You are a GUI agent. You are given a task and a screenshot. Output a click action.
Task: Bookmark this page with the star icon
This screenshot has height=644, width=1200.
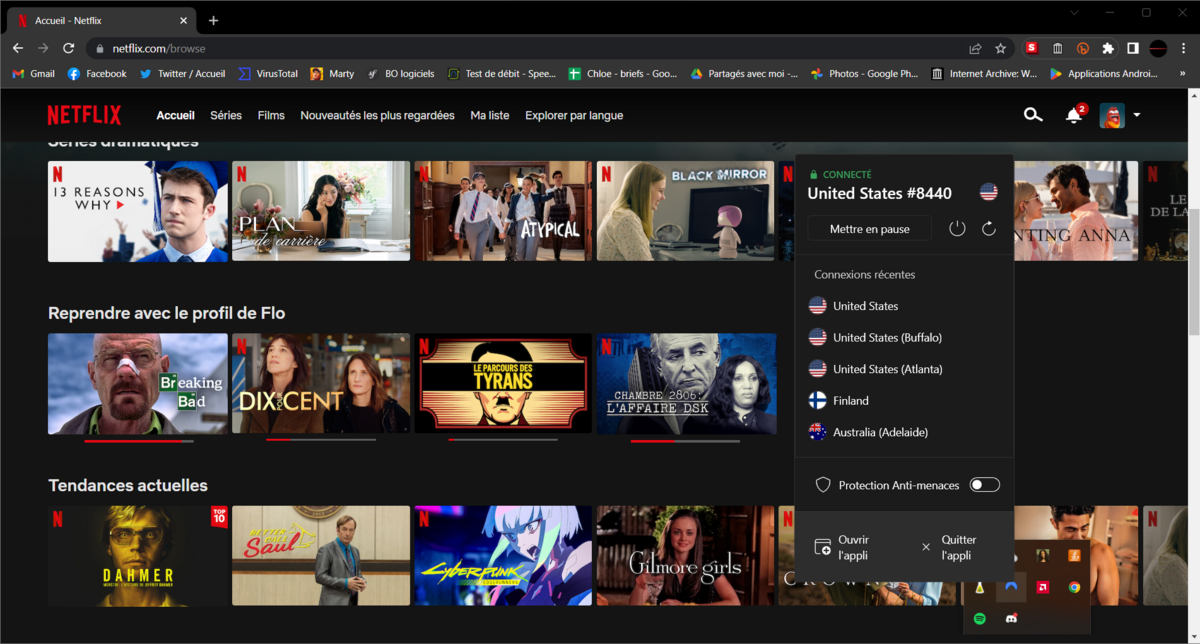point(1000,48)
